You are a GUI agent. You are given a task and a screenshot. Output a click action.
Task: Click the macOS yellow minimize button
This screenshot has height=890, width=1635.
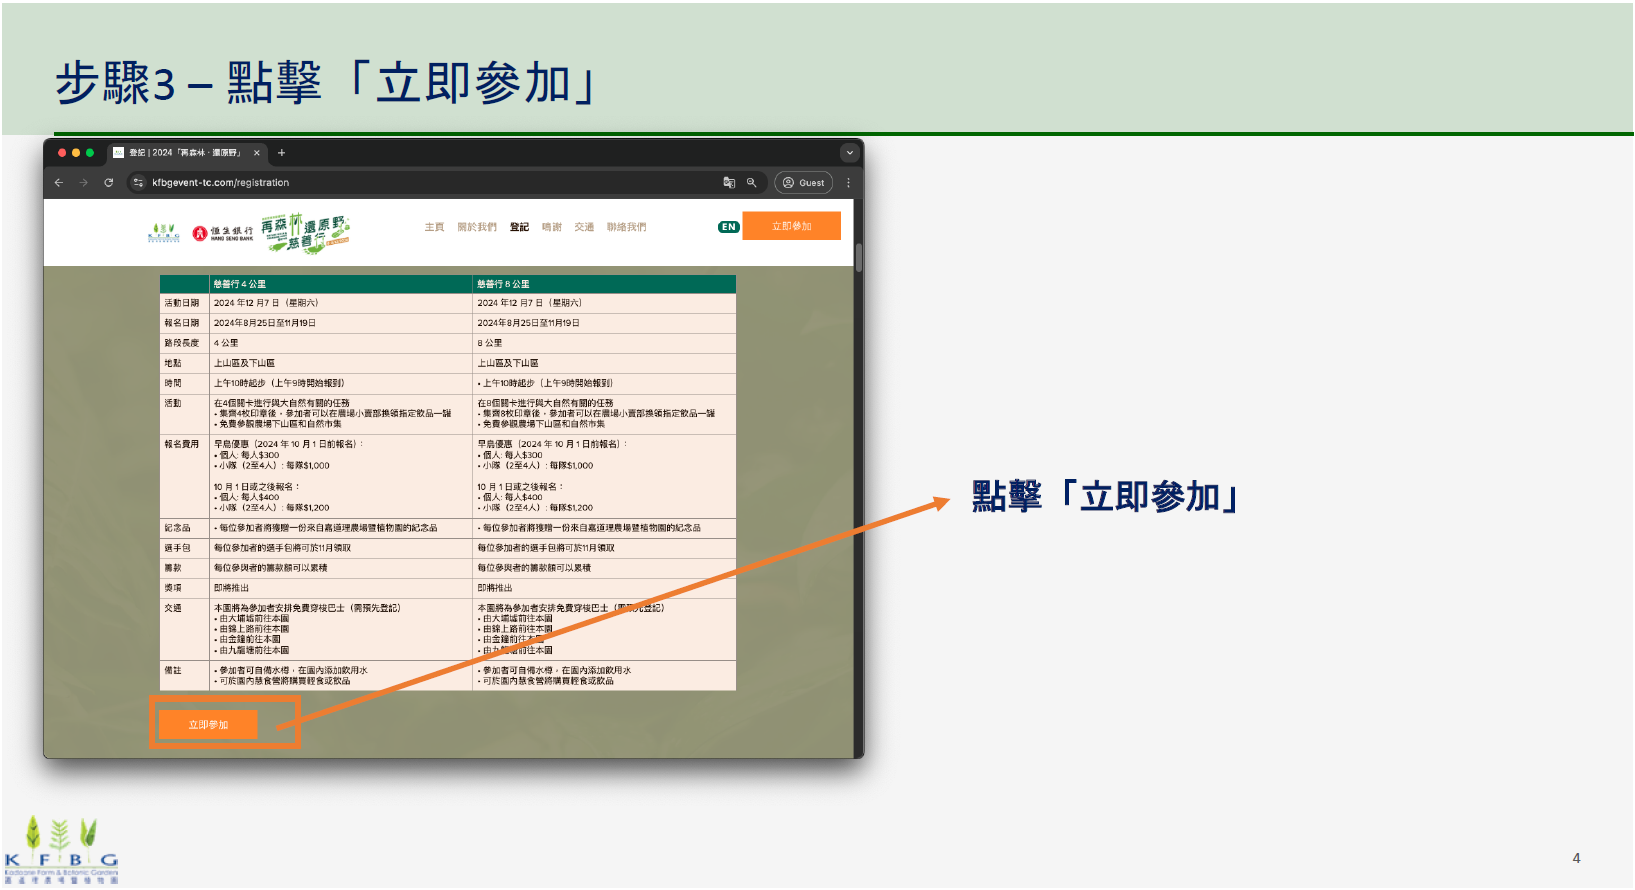pyautogui.click(x=76, y=153)
